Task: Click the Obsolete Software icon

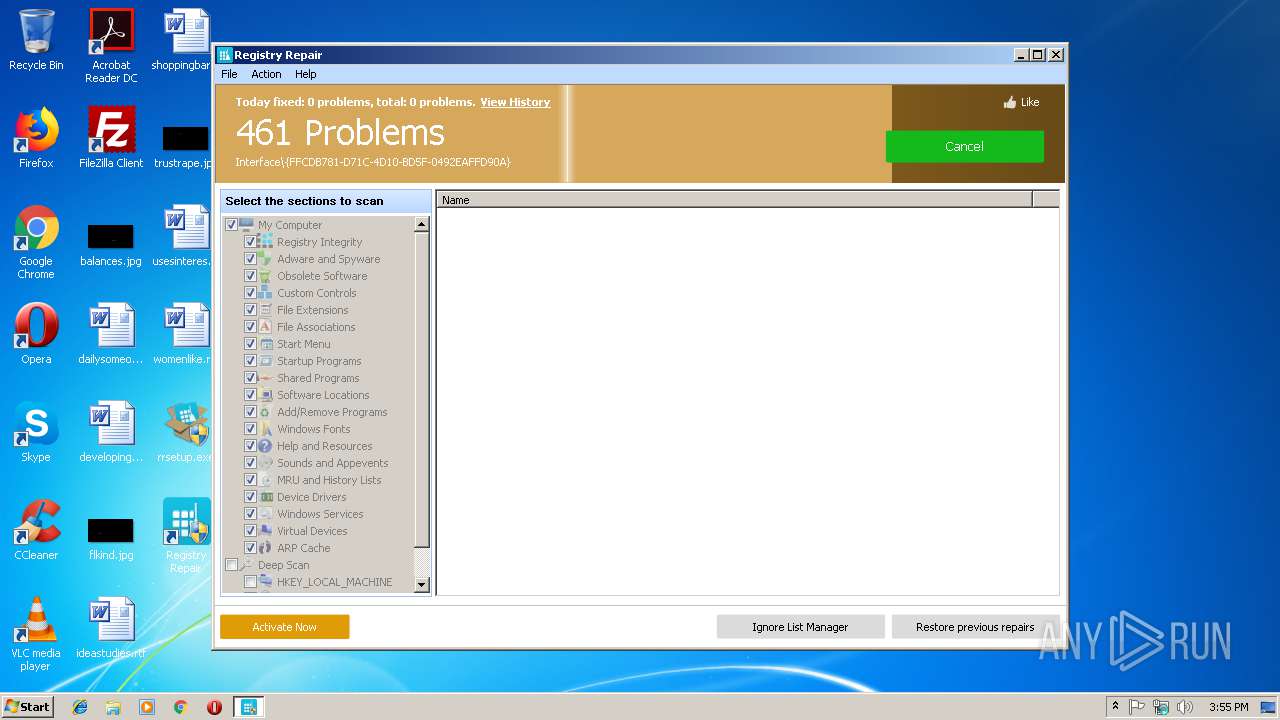Action: [x=266, y=276]
